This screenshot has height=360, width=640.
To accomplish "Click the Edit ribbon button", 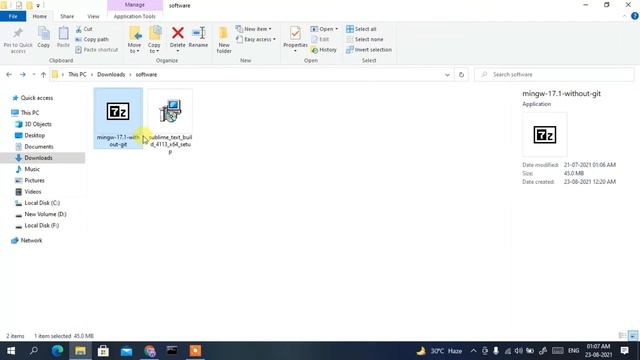I will tap(320, 39).
